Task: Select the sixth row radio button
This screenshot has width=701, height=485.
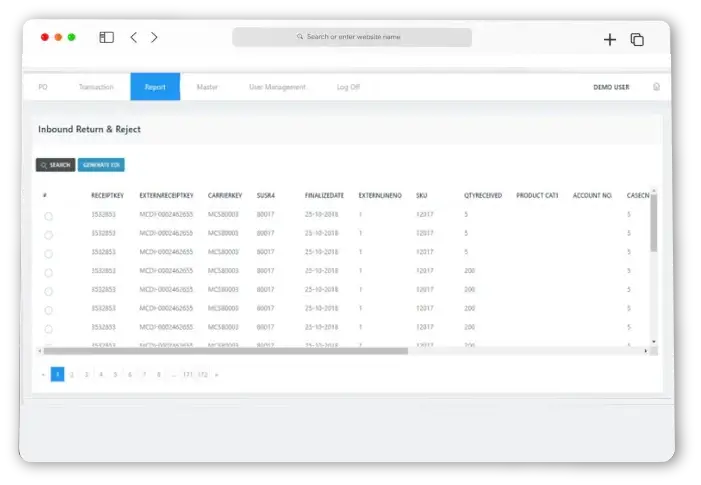Action: (49, 310)
